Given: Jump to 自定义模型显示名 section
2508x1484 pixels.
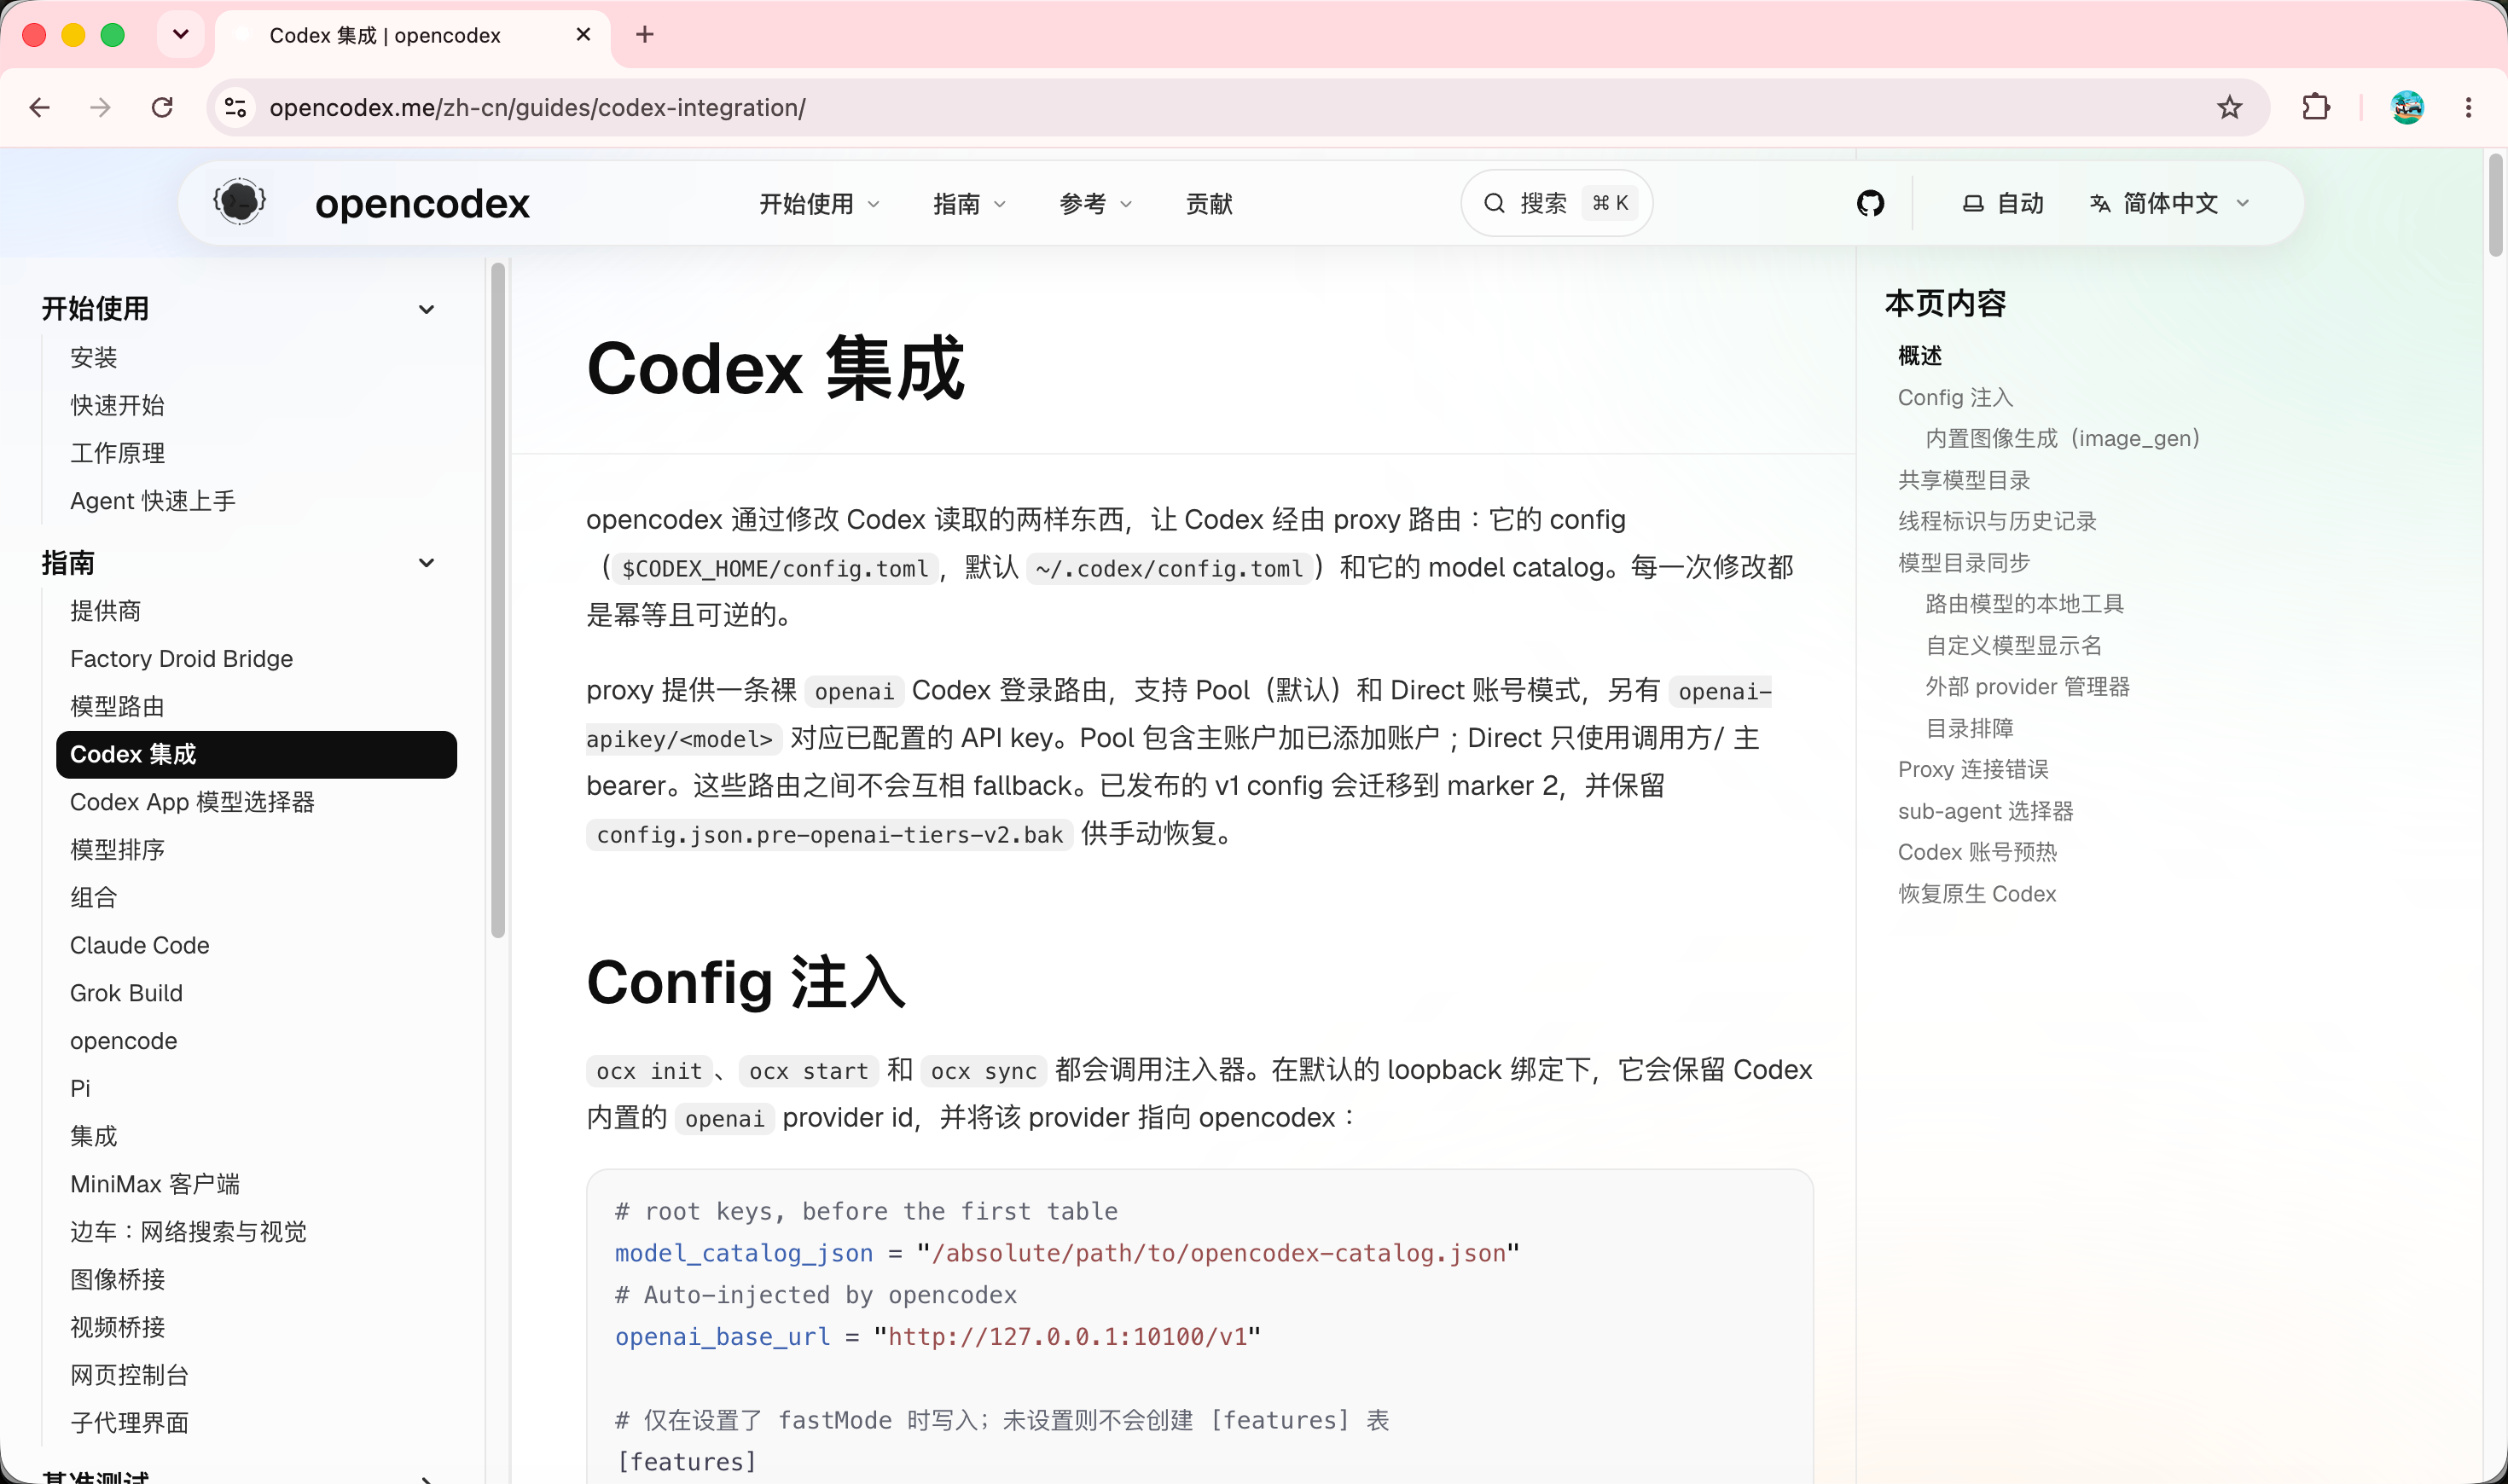Looking at the screenshot, I should click(2013, 647).
